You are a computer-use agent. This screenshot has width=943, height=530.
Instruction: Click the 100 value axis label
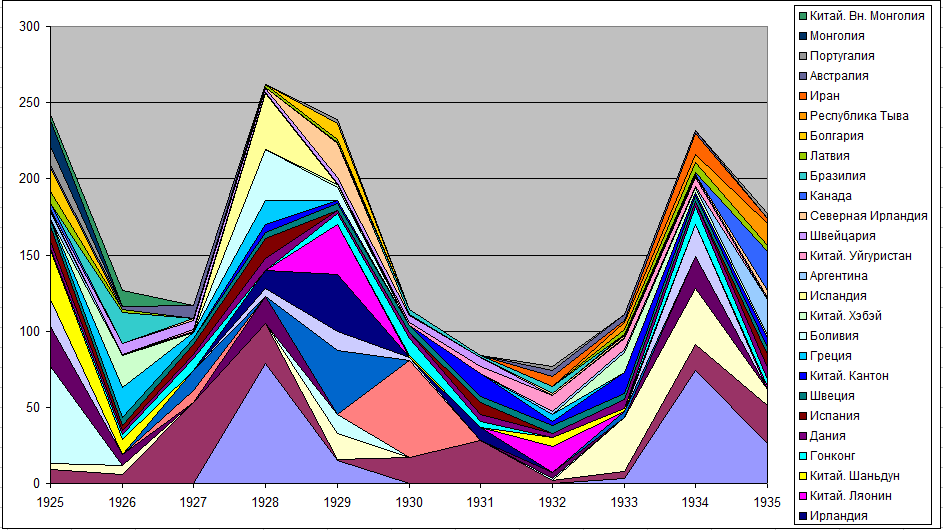29,331
